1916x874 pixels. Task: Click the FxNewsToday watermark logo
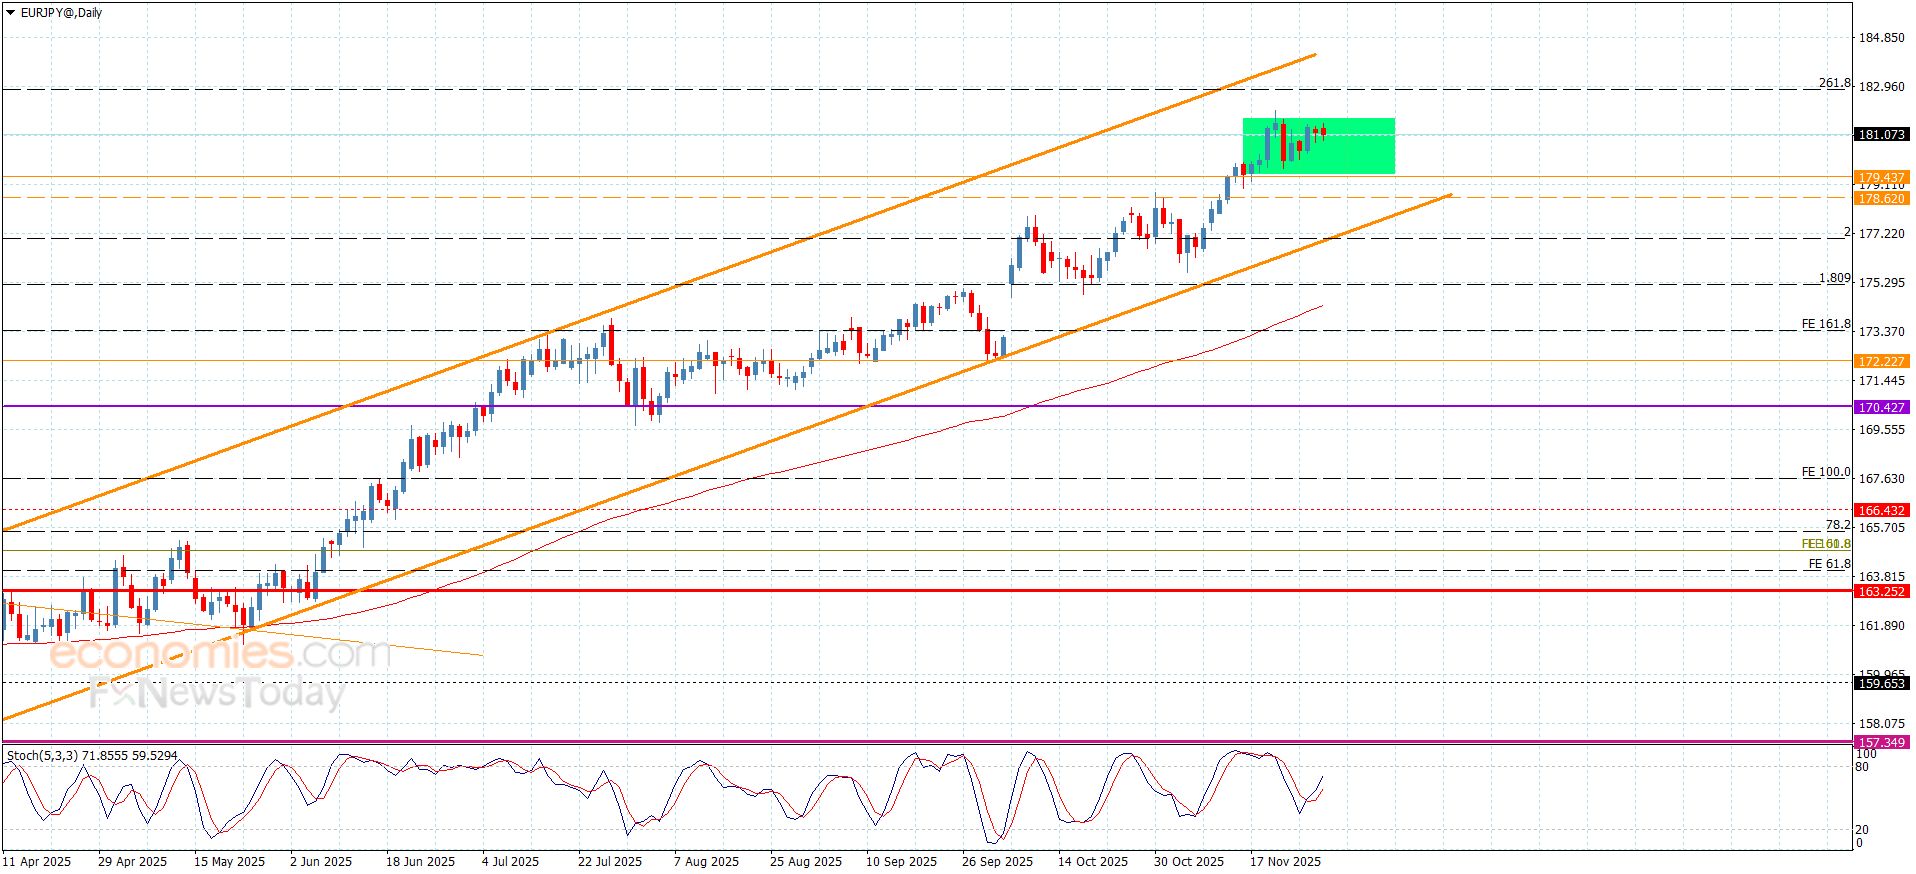point(216,693)
